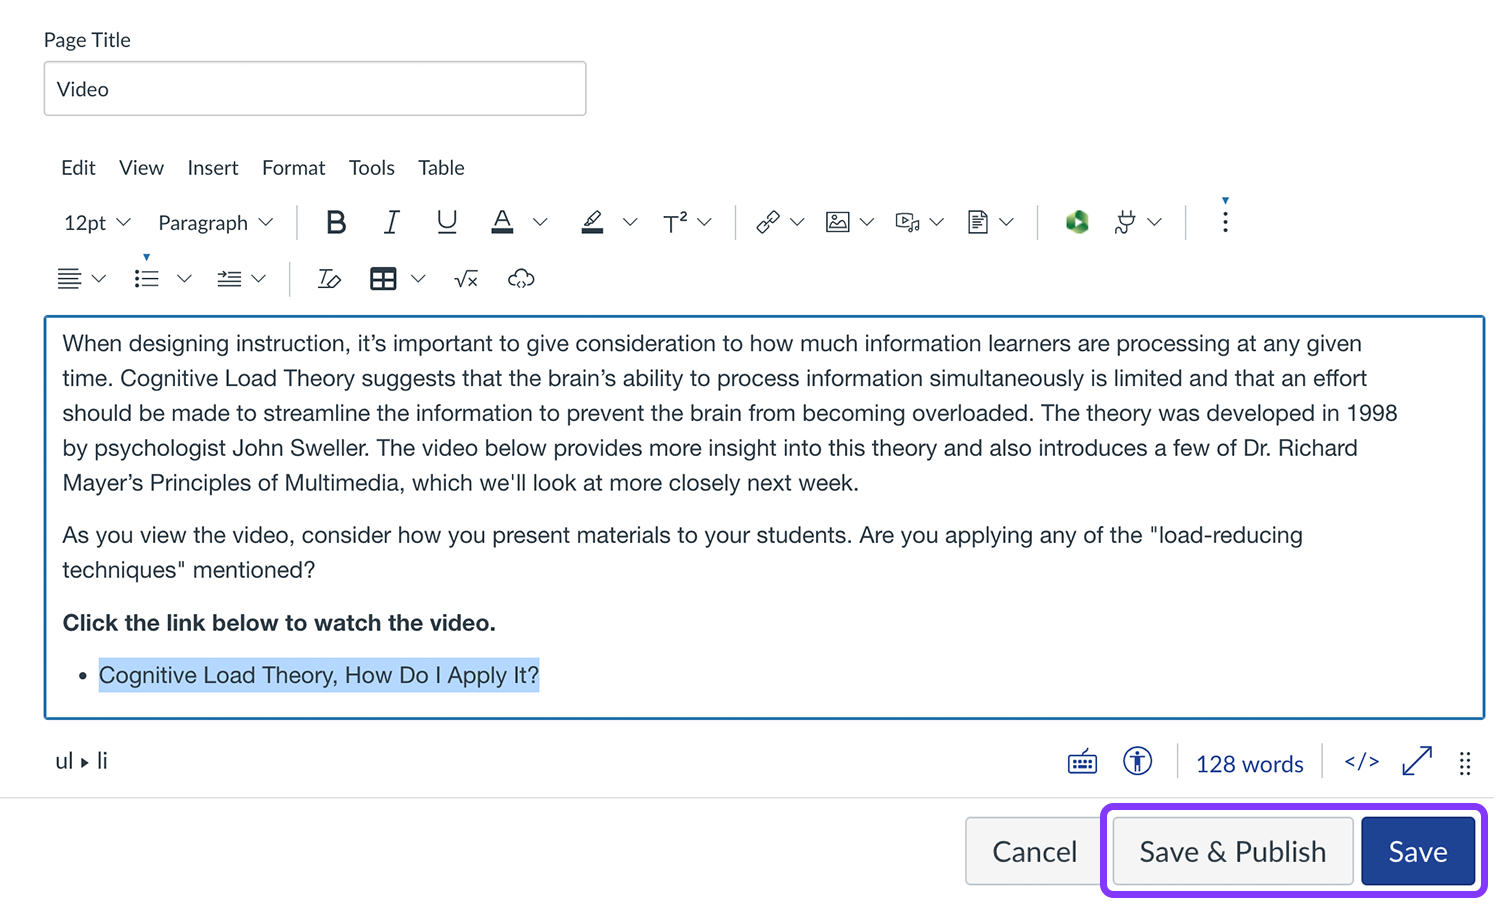
Task: Click the increase indent icon
Action: pos(229,279)
